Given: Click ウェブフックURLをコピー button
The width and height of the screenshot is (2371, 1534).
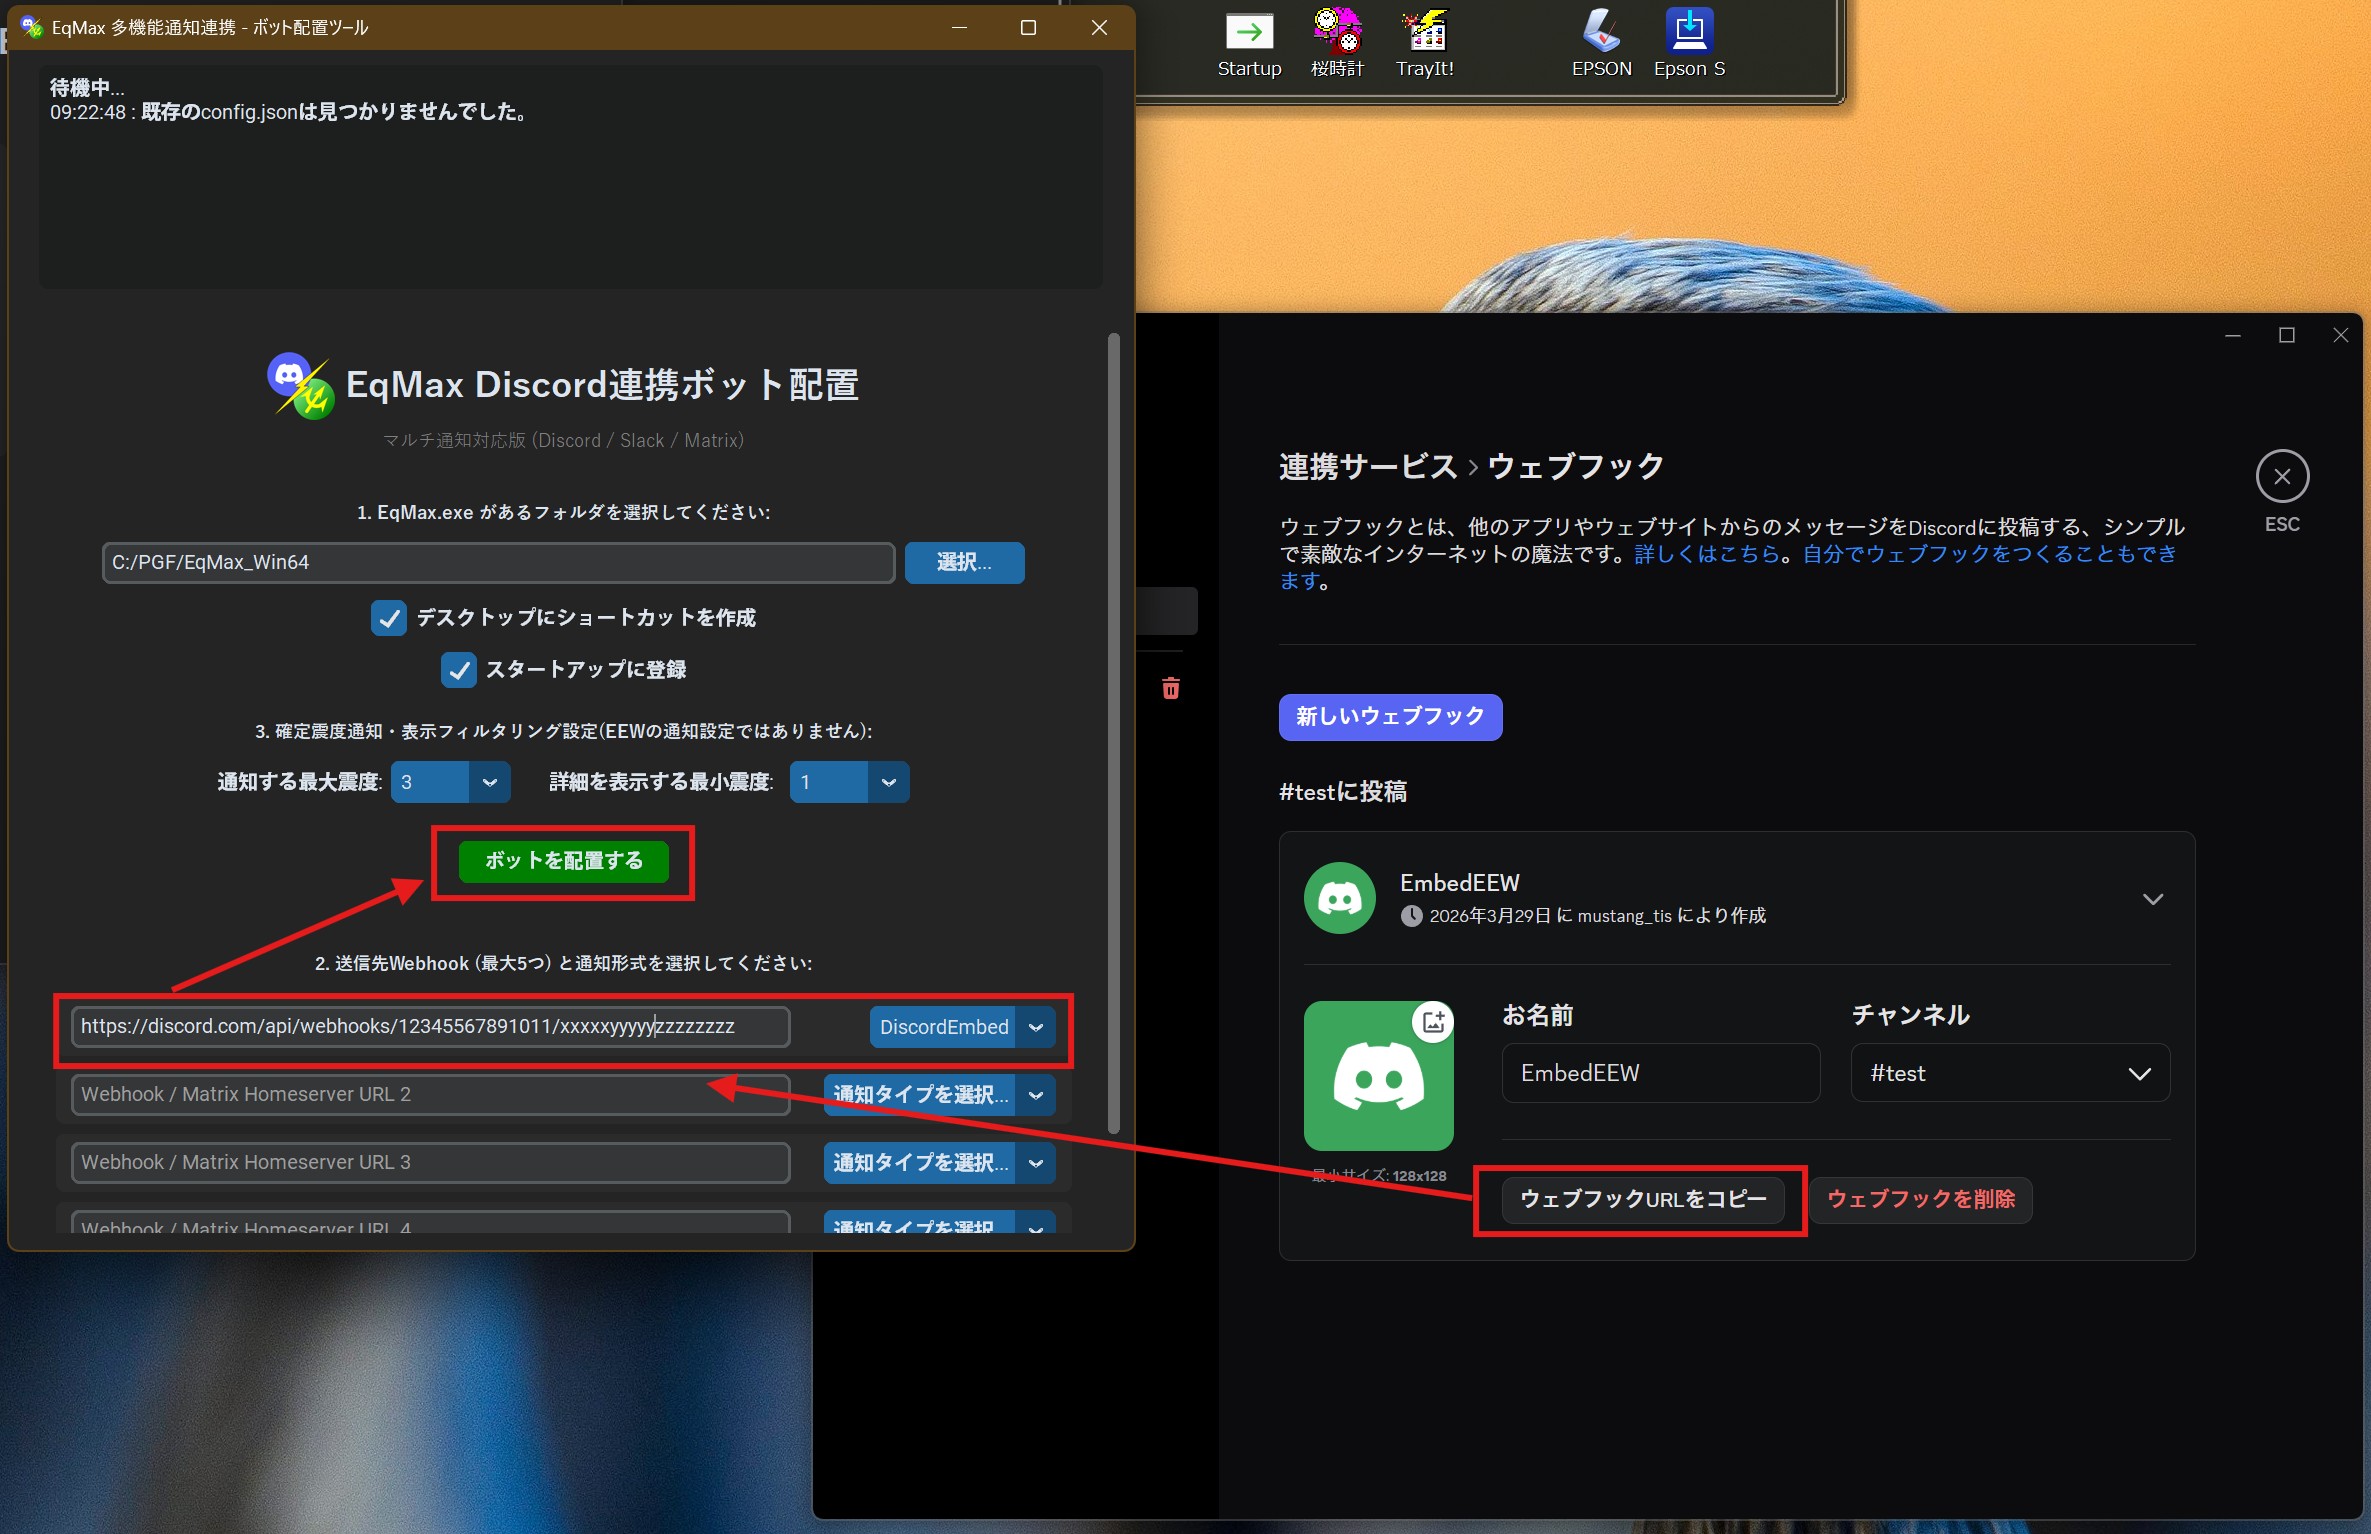Looking at the screenshot, I should 1640,1199.
